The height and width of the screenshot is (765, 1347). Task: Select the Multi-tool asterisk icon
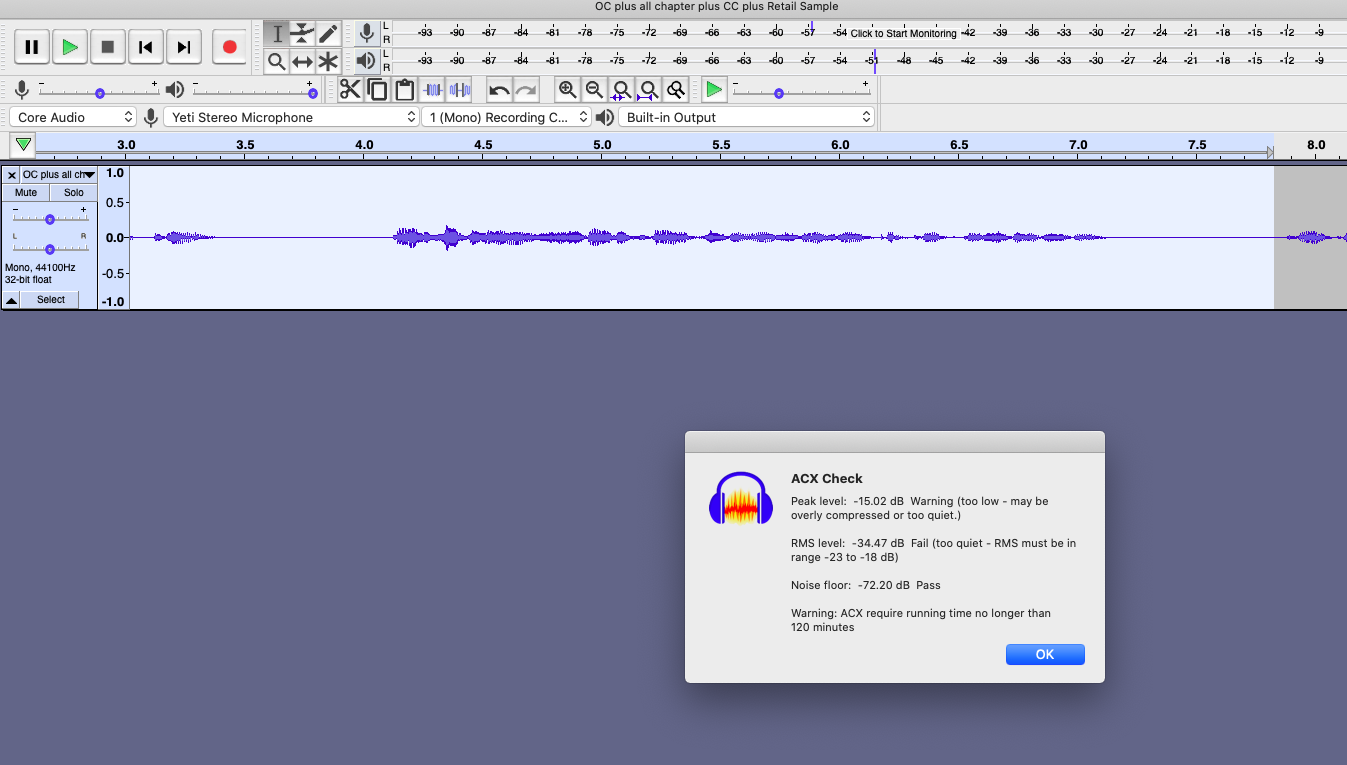(328, 62)
